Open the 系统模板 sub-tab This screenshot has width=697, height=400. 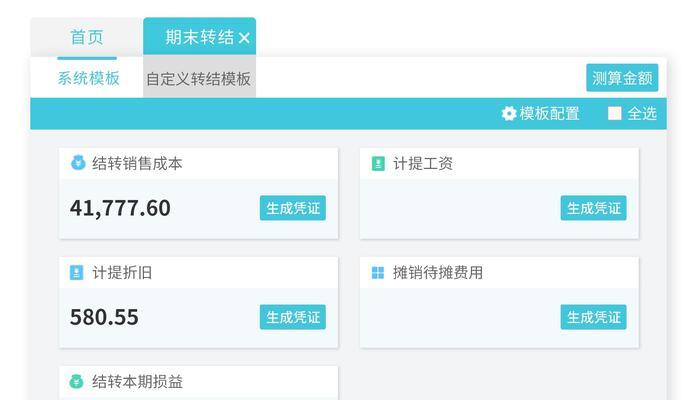coord(88,79)
